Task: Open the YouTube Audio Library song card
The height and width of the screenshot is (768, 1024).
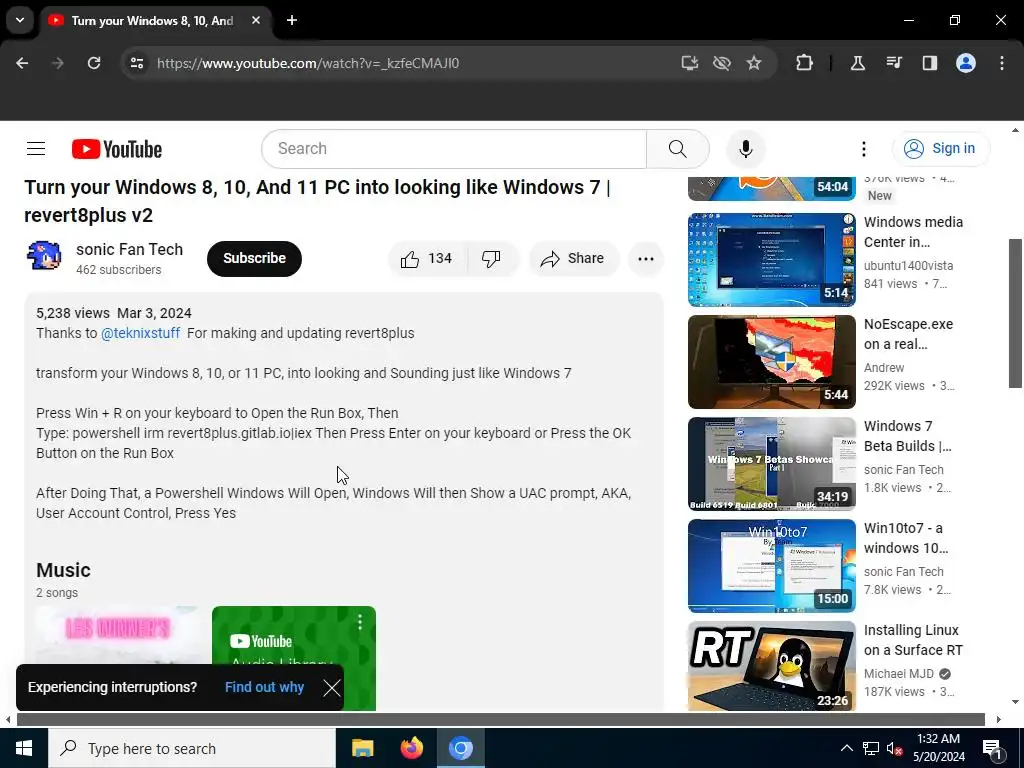Action: [294, 658]
